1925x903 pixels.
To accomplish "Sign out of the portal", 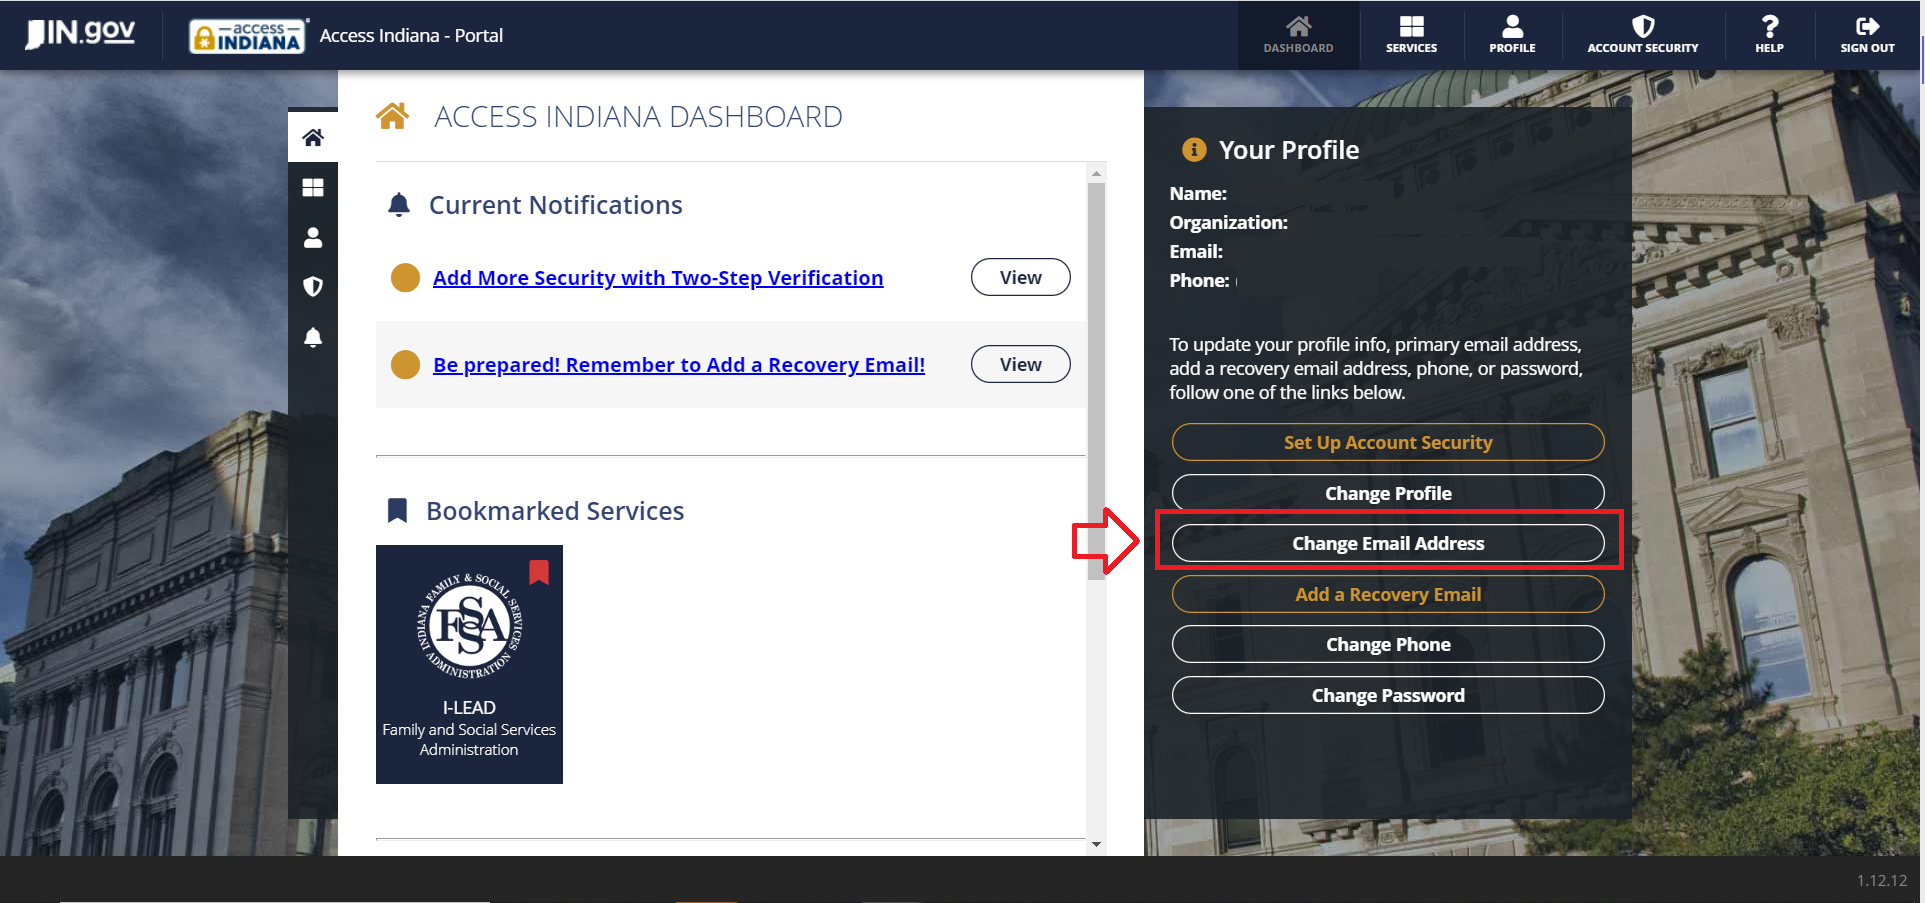I will click(x=1867, y=35).
